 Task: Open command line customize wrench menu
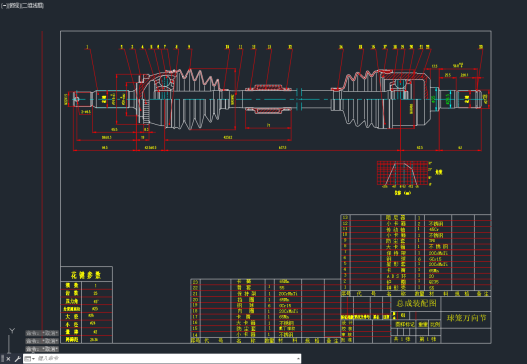[17, 359]
